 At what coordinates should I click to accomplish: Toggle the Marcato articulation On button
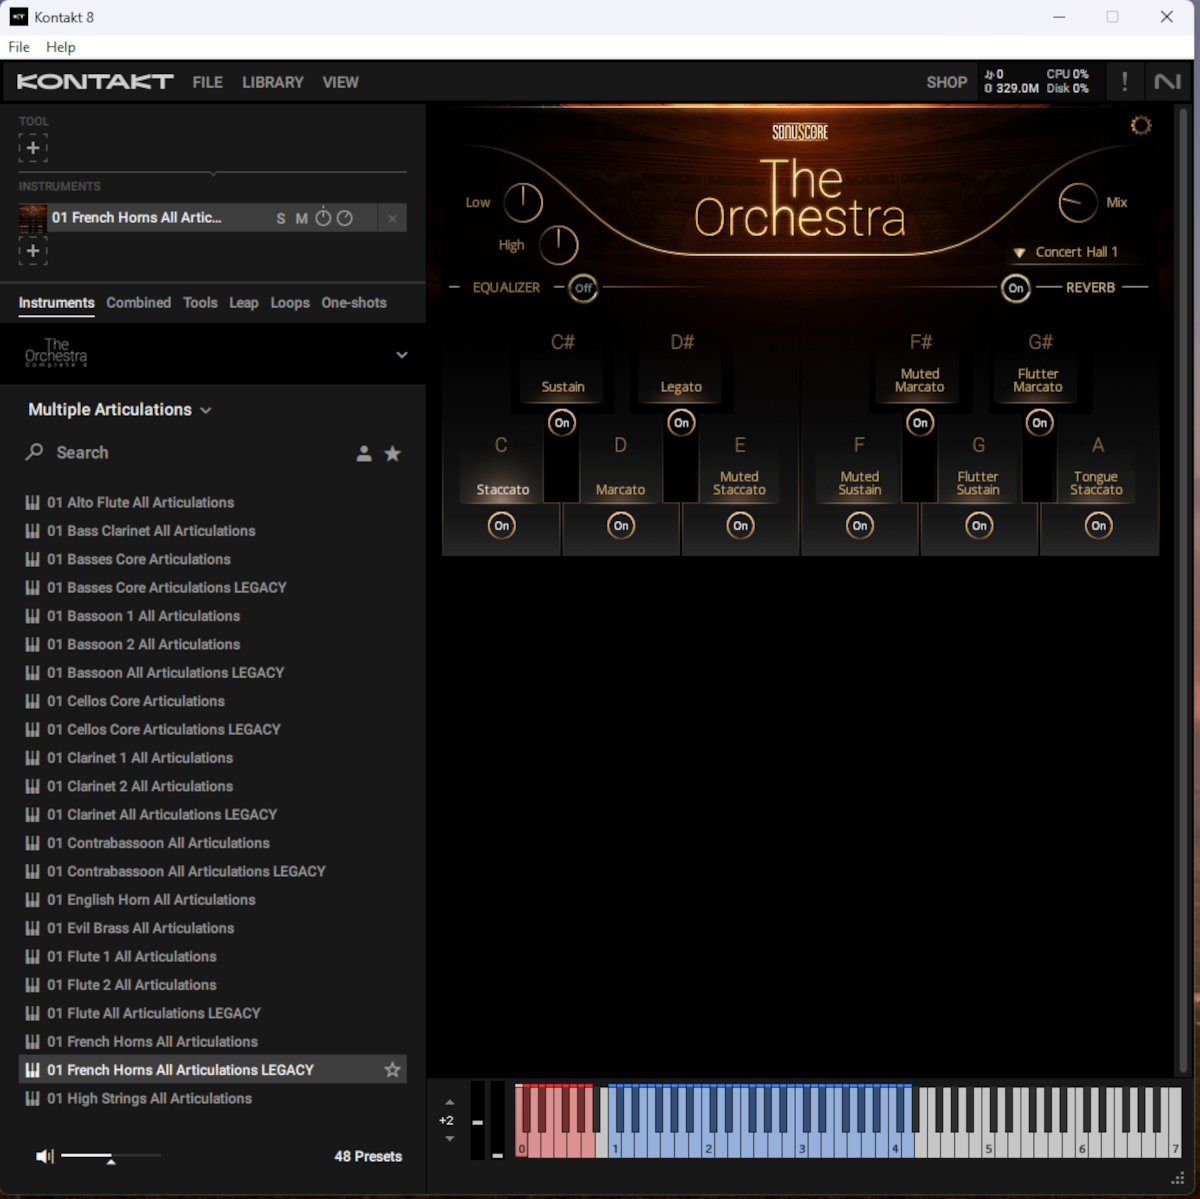click(x=621, y=526)
